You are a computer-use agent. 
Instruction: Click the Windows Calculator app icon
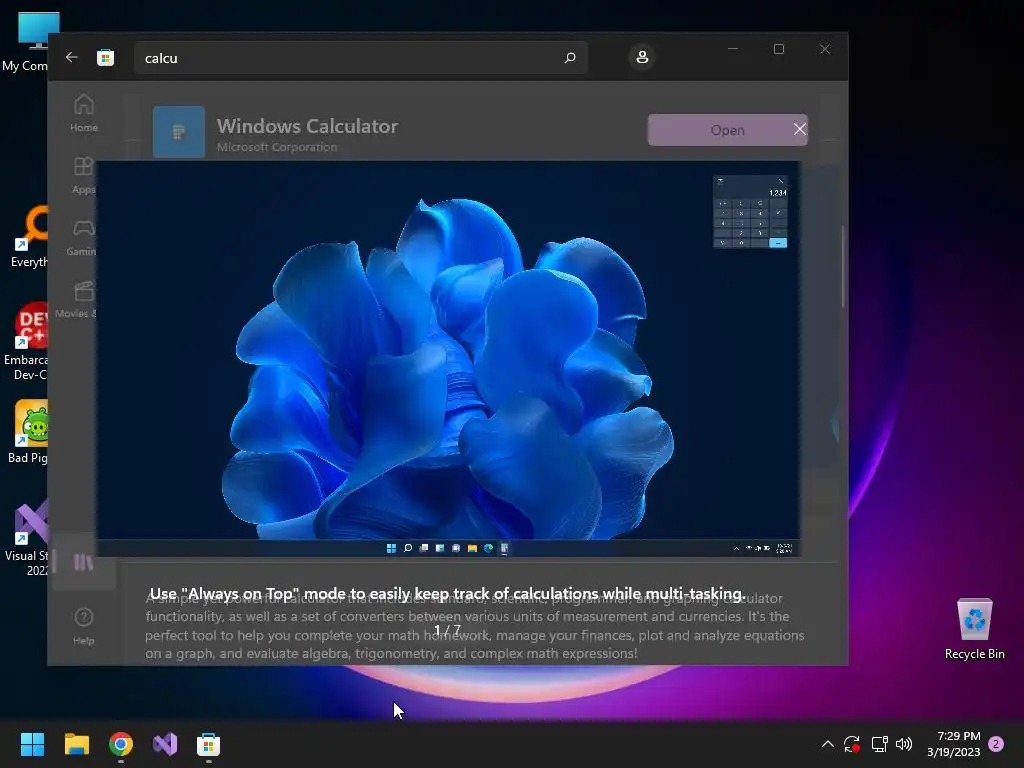click(x=178, y=132)
